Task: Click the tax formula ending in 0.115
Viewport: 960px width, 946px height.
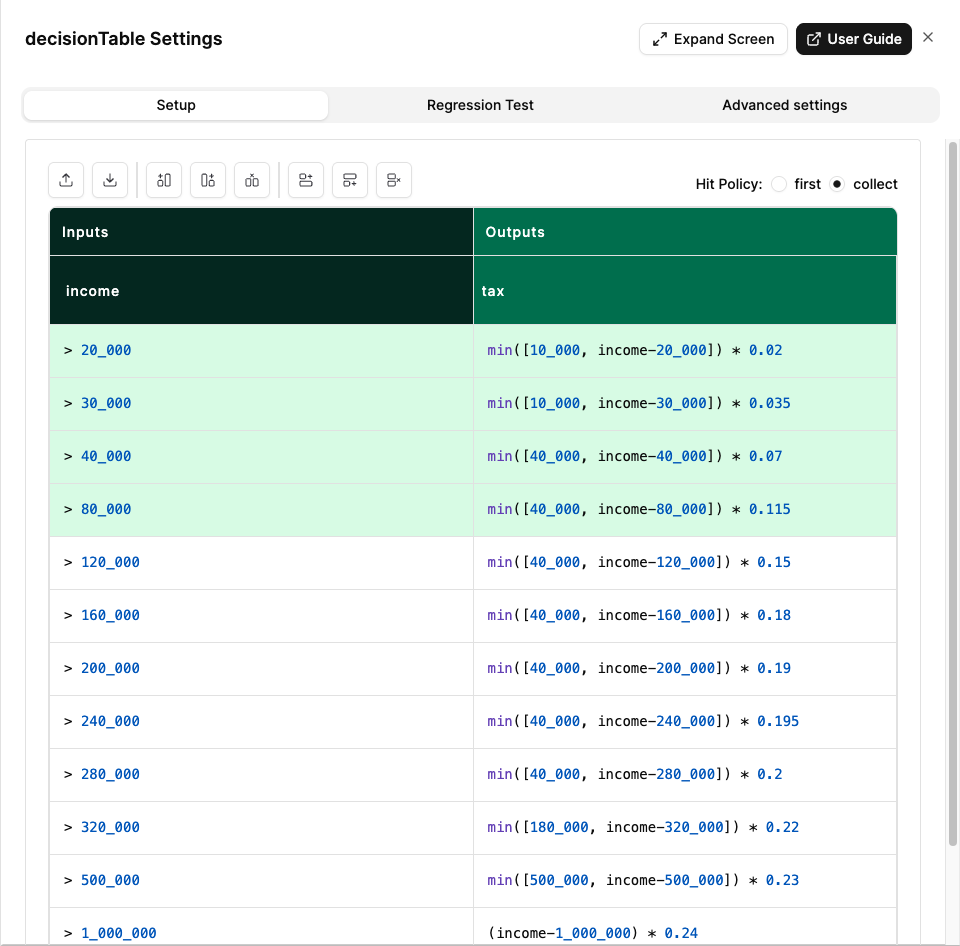Action: pos(685,510)
